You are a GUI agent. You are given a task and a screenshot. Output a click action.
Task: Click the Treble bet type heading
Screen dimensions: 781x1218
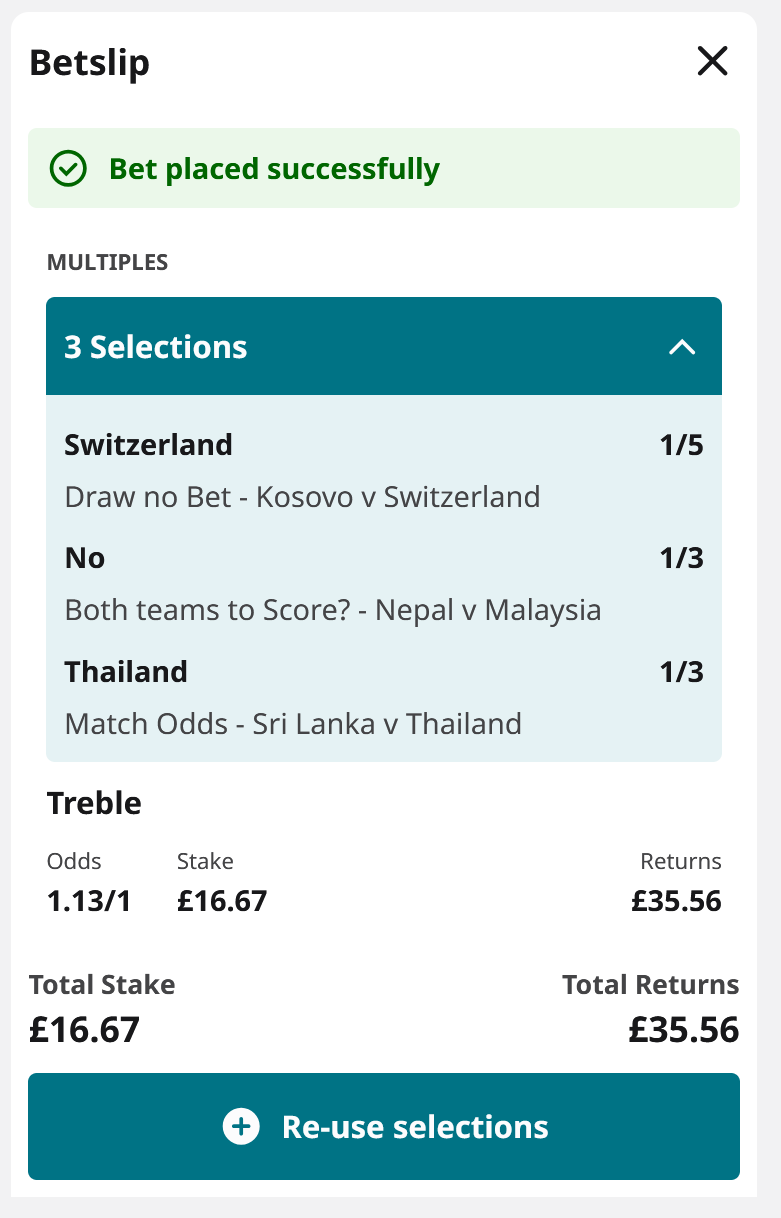pos(94,803)
